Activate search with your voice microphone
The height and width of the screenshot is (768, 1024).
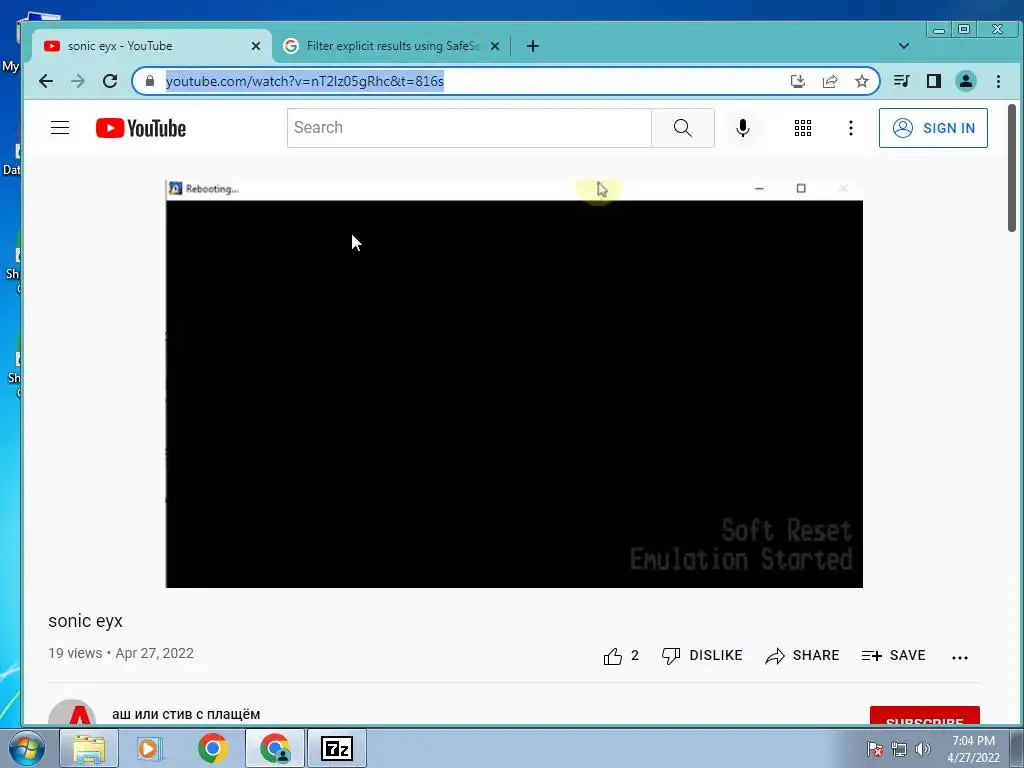point(743,127)
